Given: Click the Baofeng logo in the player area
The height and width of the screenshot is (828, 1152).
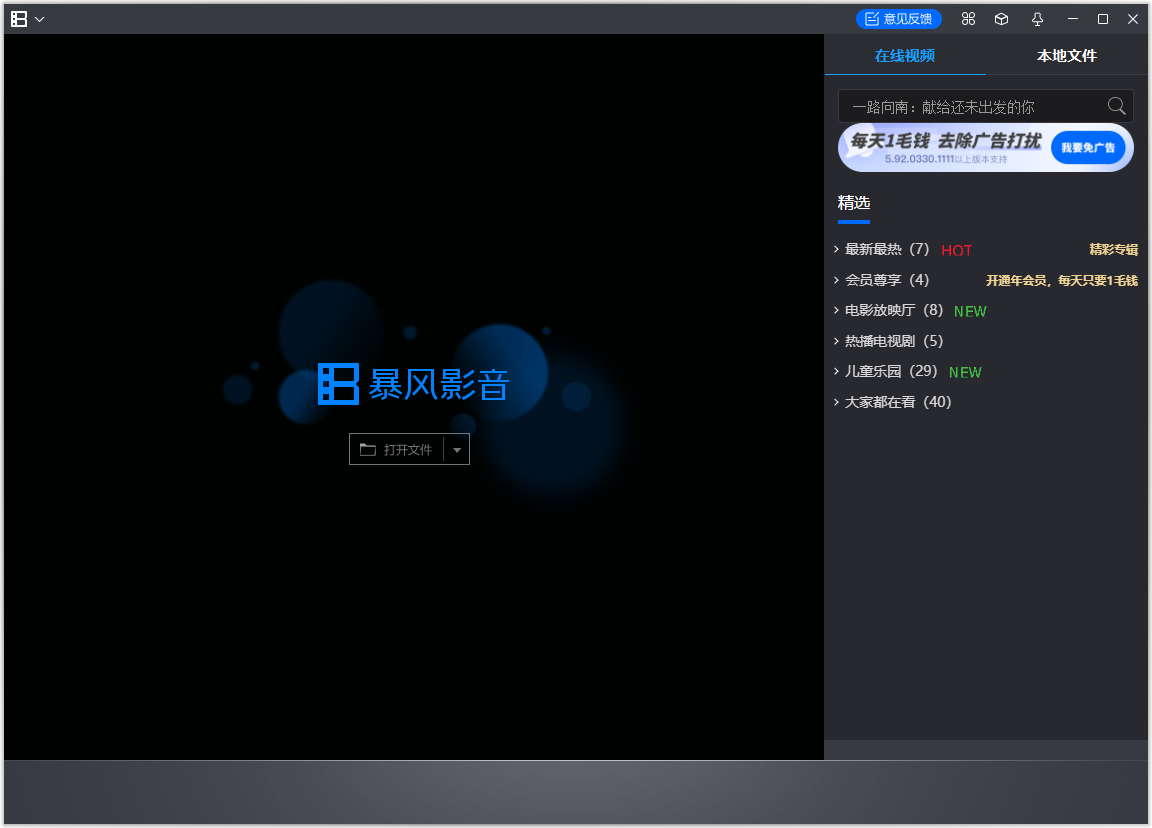Looking at the screenshot, I should tap(338, 385).
